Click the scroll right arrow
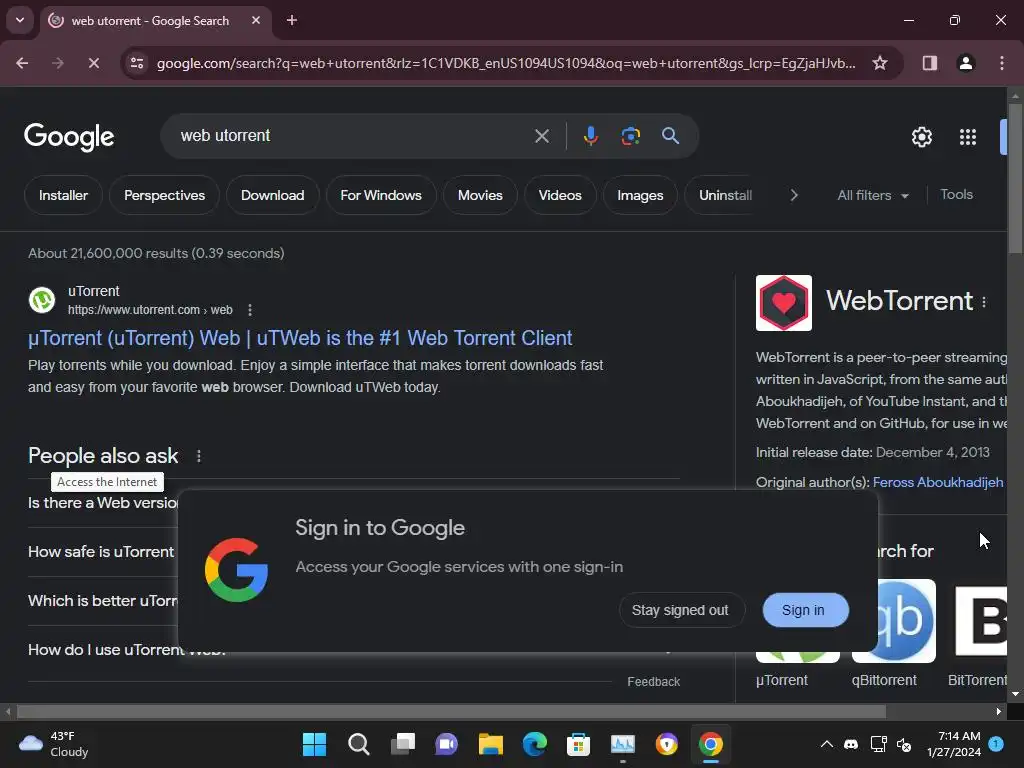 tap(999, 711)
